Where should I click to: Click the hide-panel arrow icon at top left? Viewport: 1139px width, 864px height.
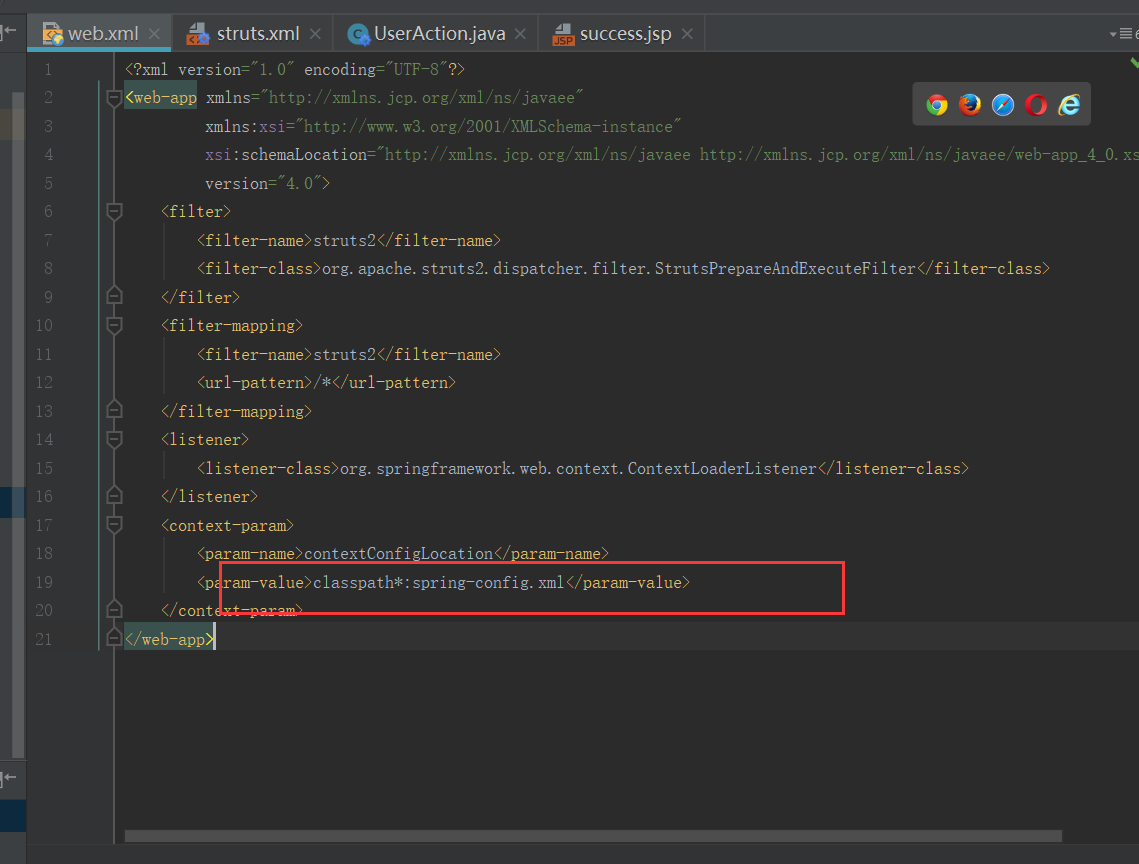pos(8,31)
